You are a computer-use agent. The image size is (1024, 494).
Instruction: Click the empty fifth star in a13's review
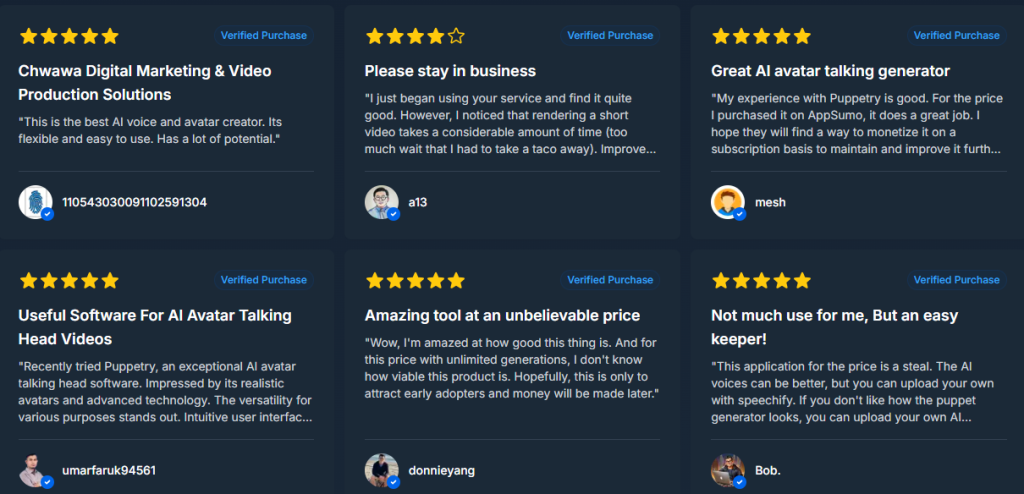pyautogui.click(x=456, y=36)
